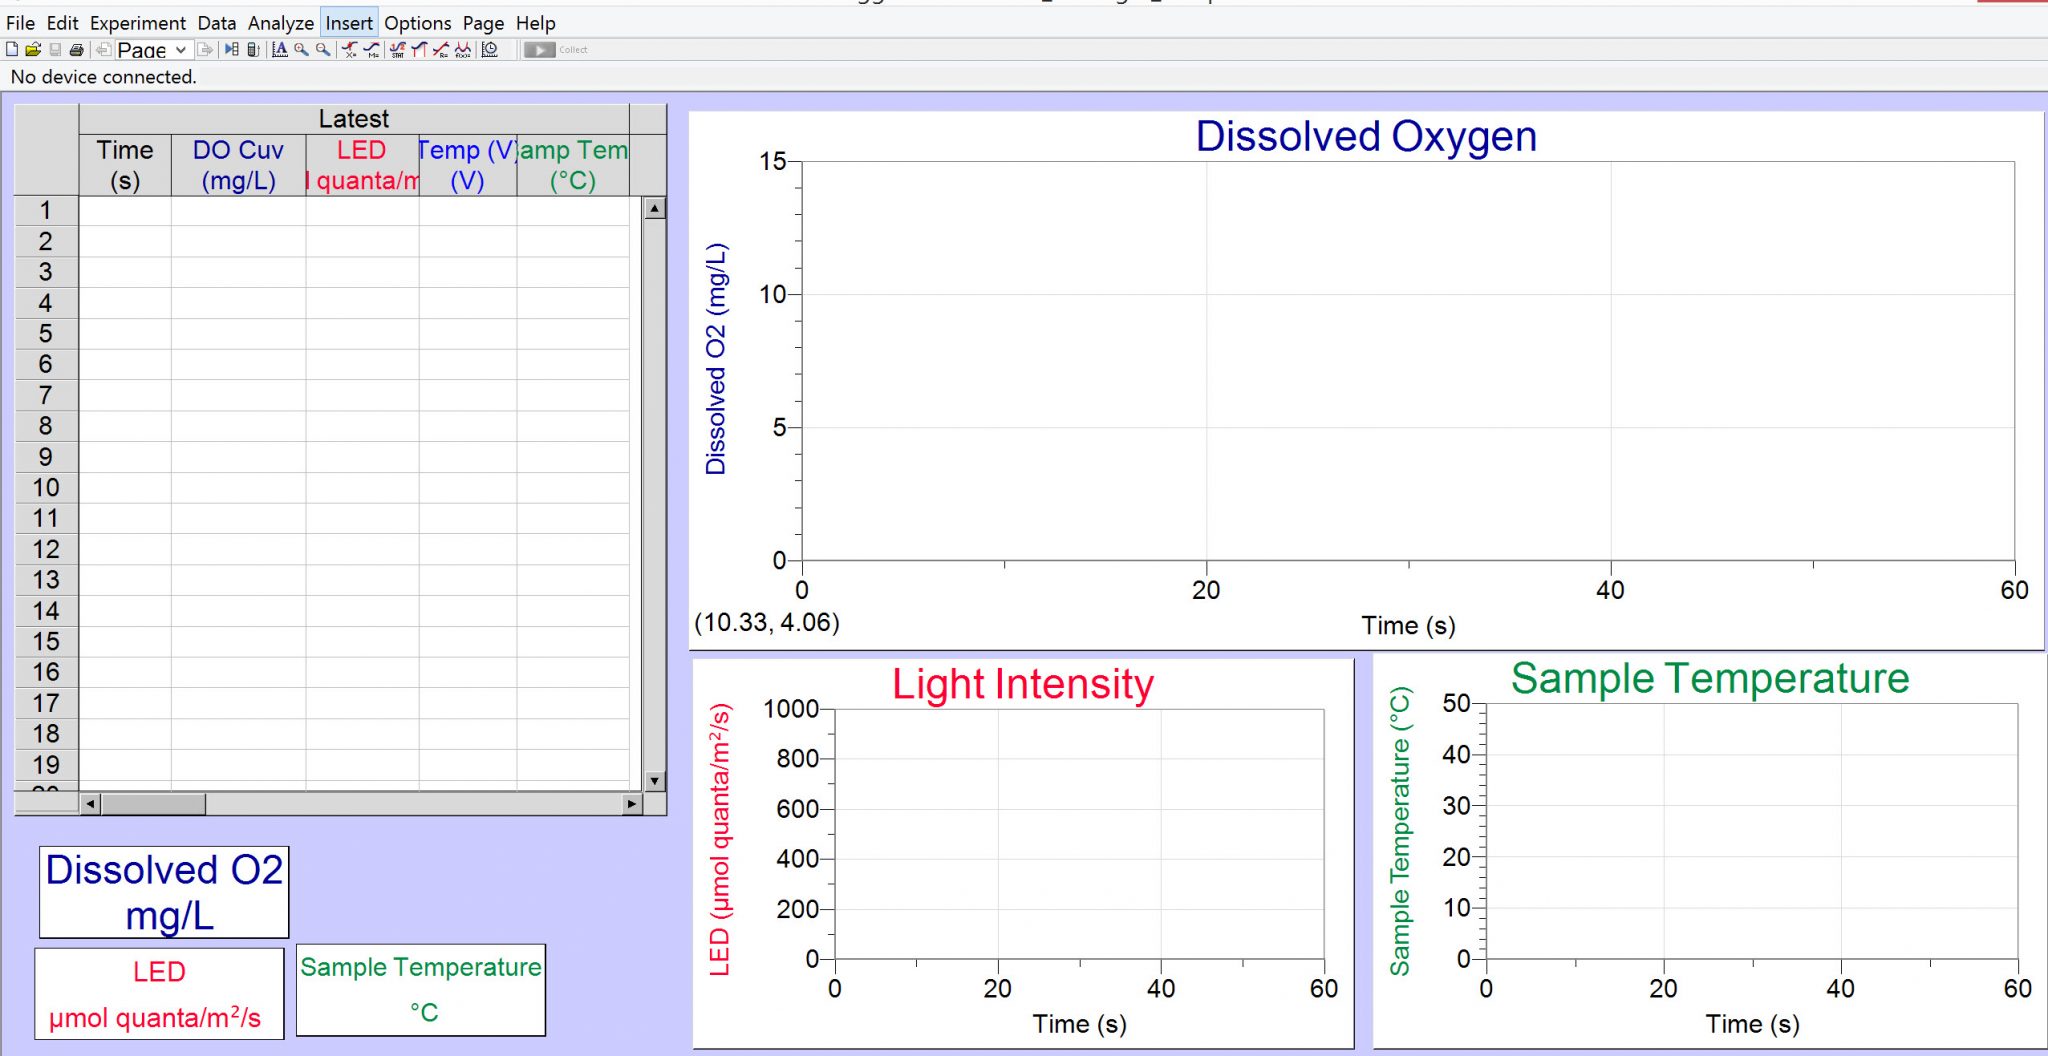Activate the Examine (X=) tool
Viewport: 2048px width, 1056px height.
coord(350,49)
